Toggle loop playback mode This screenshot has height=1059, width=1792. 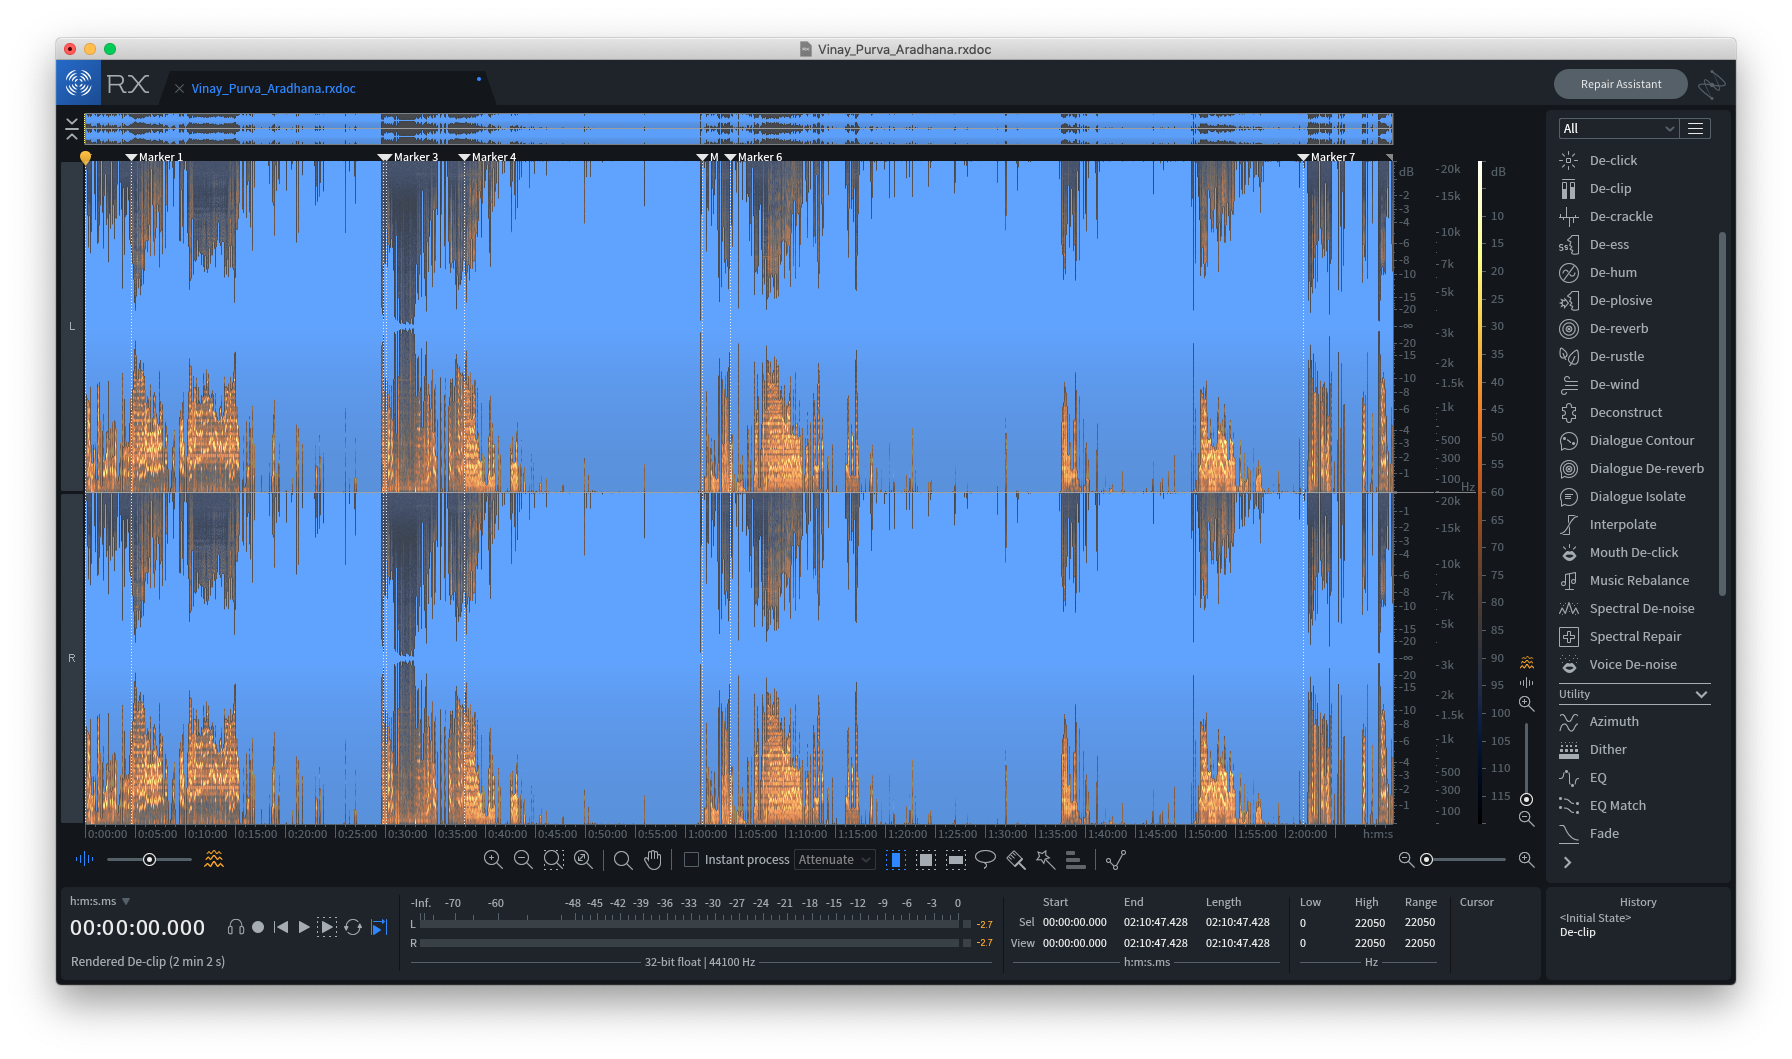(x=353, y=927)
